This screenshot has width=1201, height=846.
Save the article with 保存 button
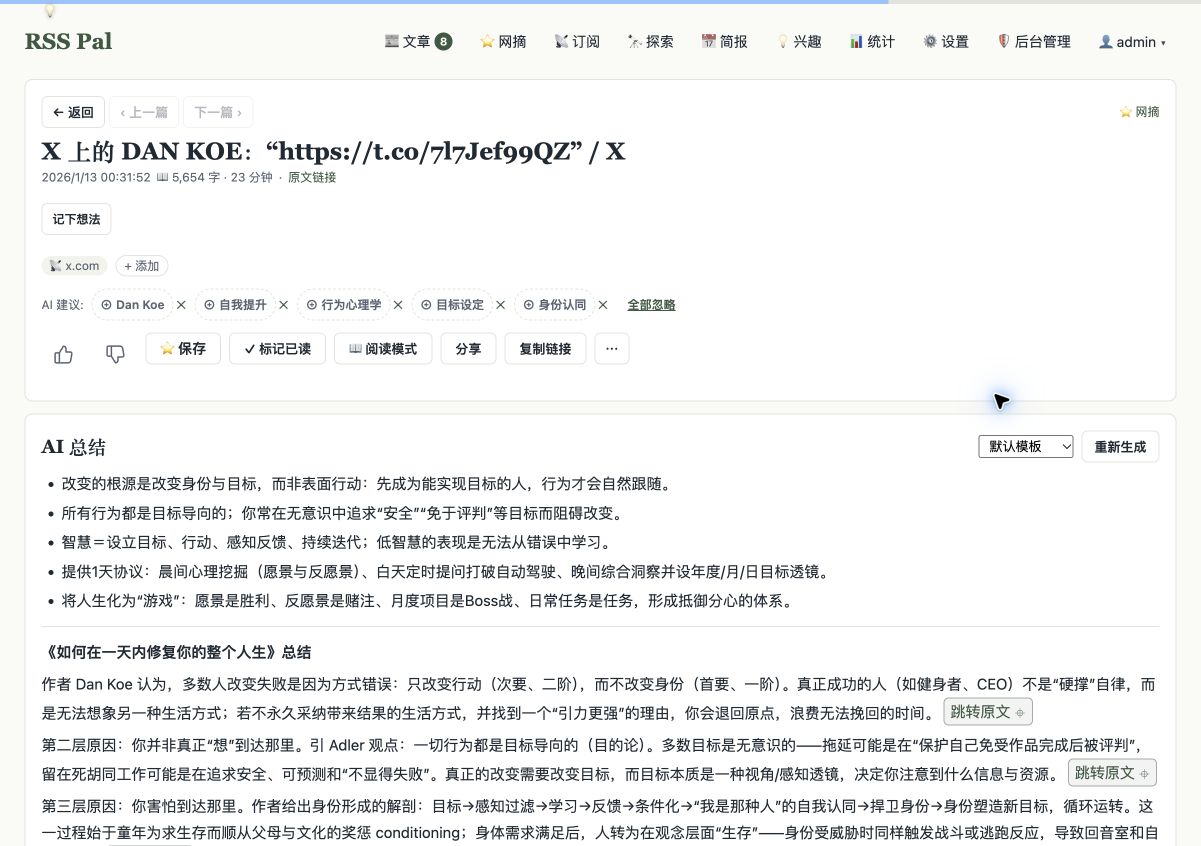(x=183, y=349)
